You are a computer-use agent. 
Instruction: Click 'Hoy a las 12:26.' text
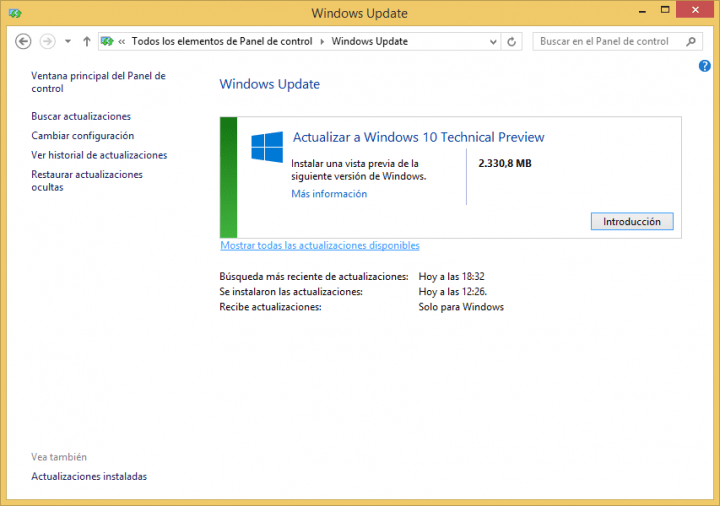tap(453, 292)
